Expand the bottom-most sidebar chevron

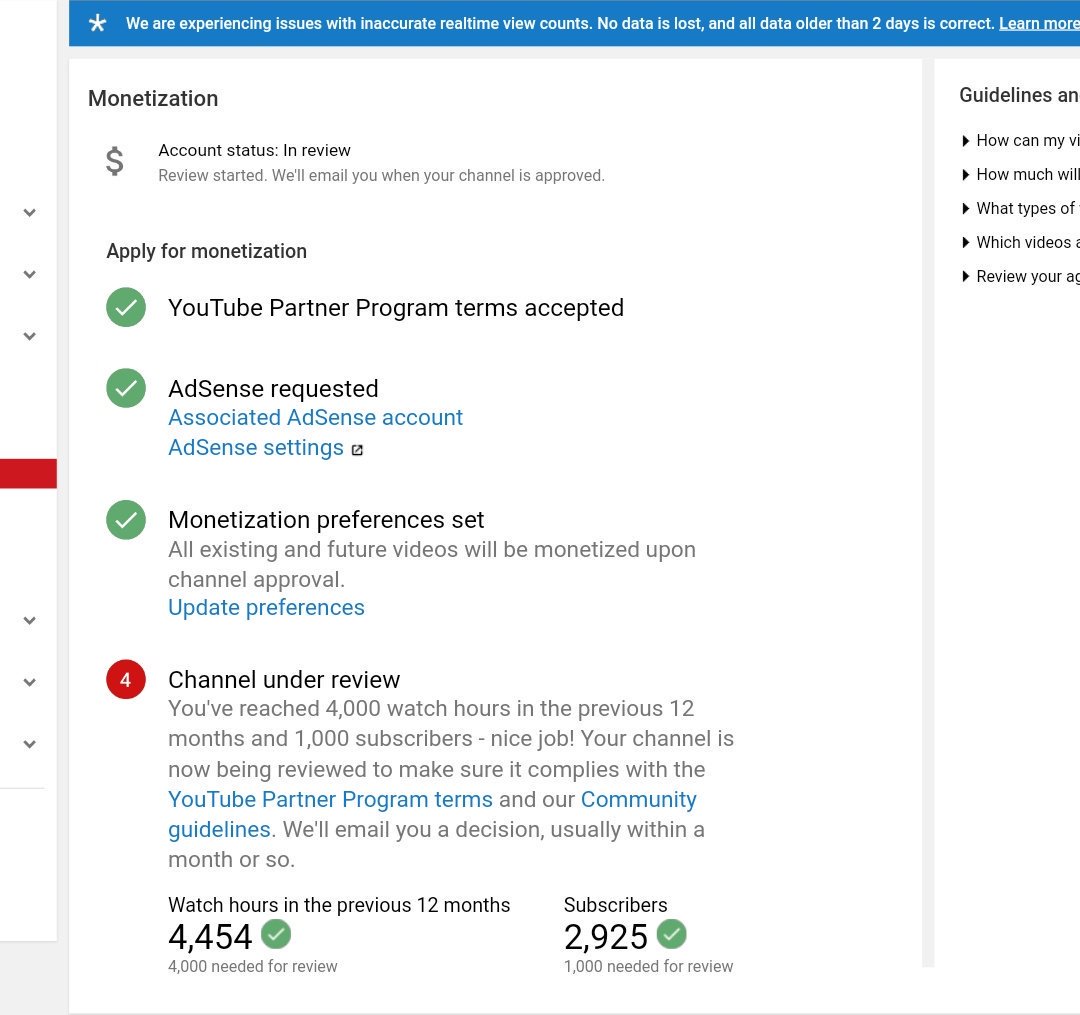click(30, 744)
